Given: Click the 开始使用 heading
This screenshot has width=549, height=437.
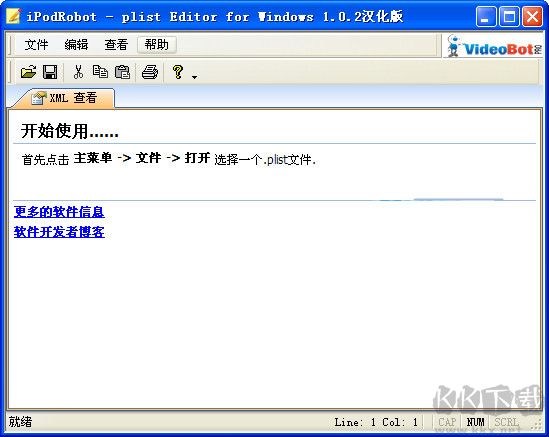Looking at the screenshot, I should tap(70, 131).
